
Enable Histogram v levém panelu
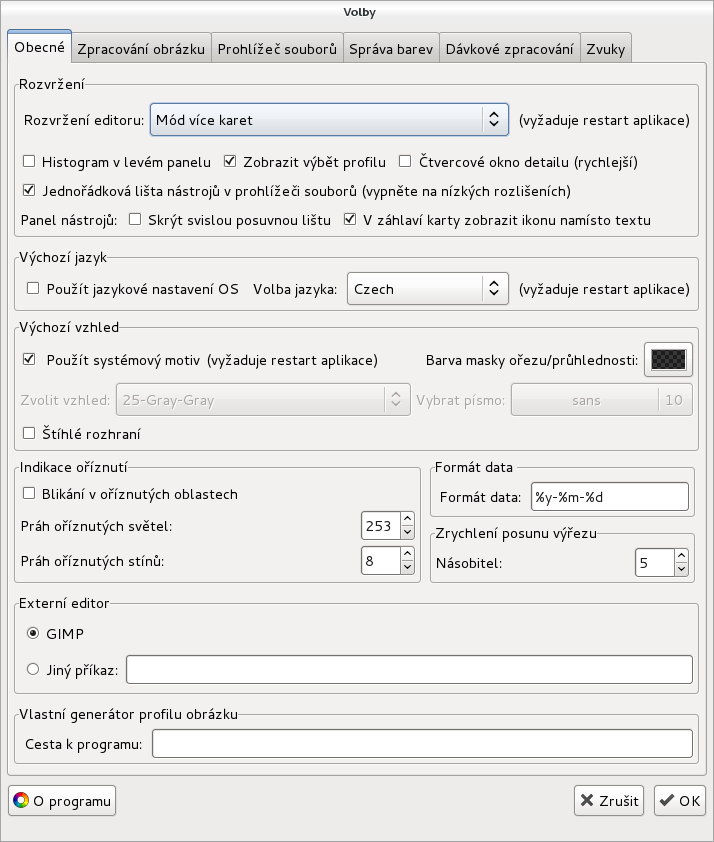coord(29,161)
